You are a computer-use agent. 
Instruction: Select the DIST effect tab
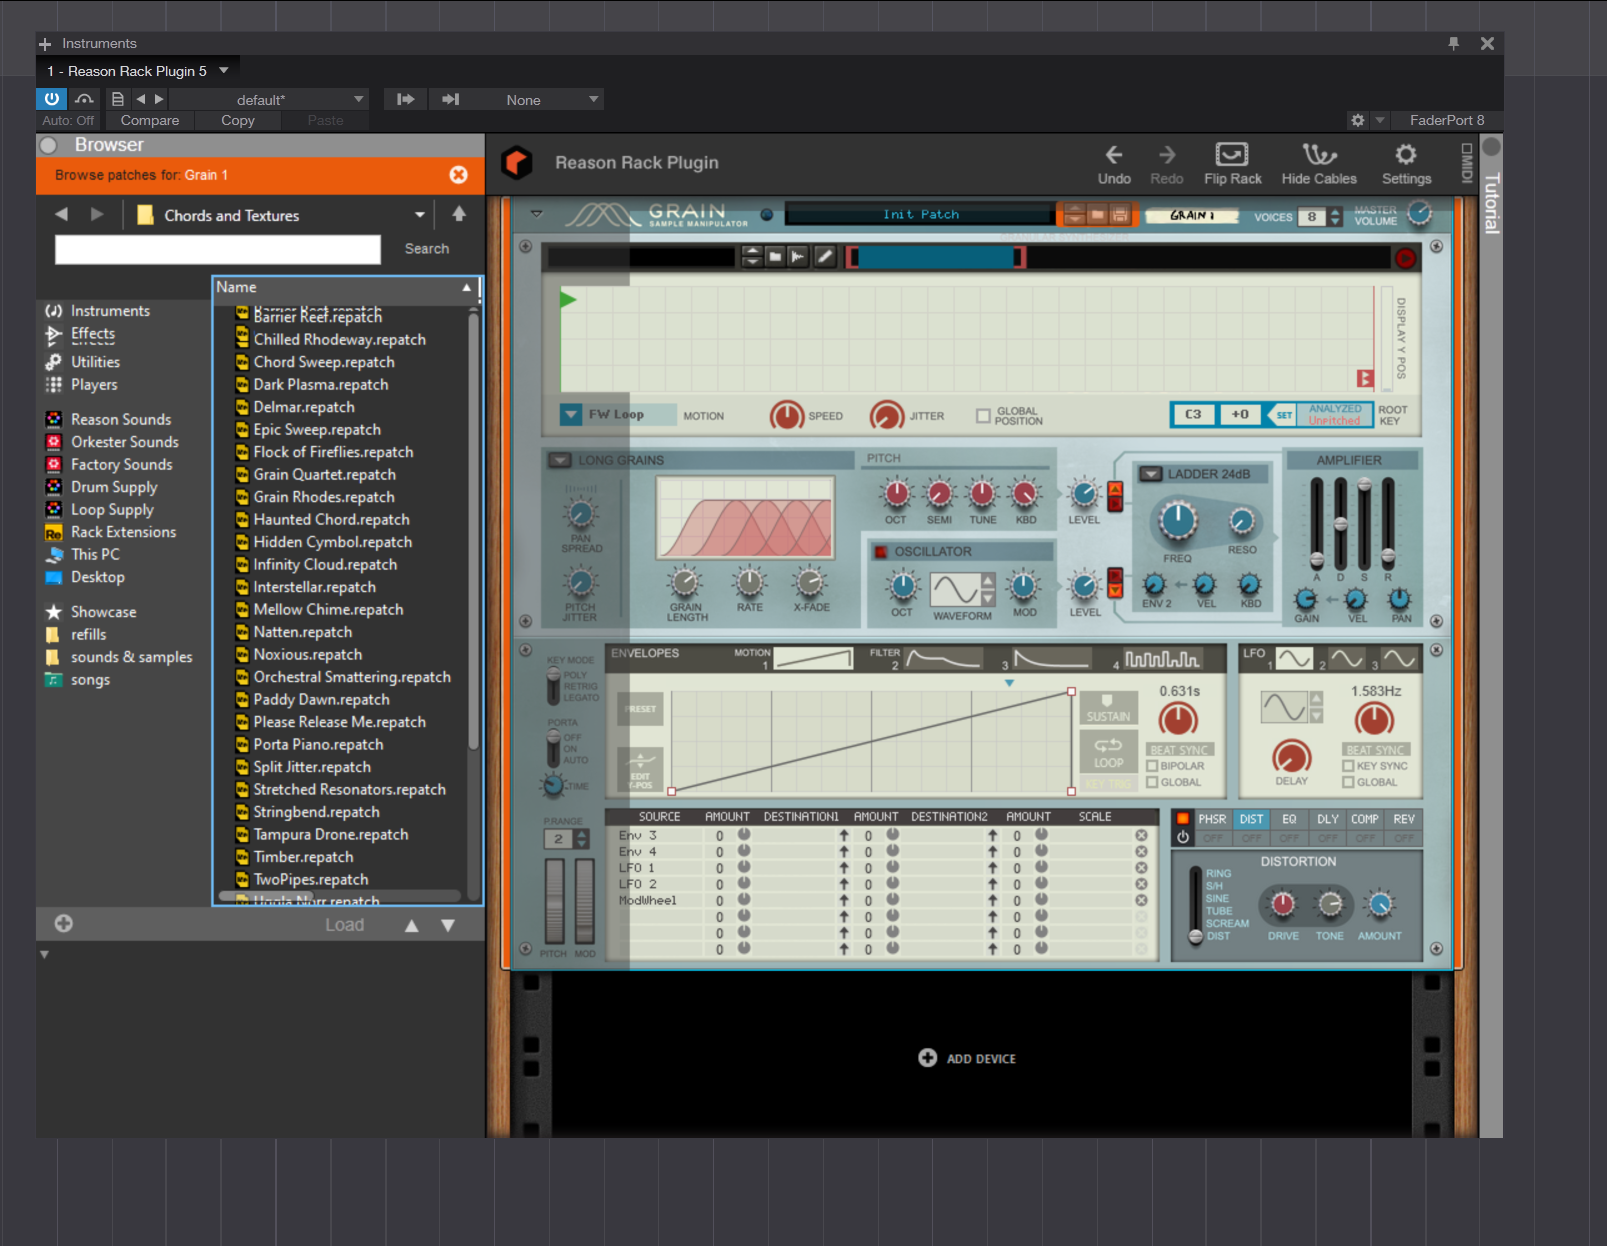[1251, 819]
